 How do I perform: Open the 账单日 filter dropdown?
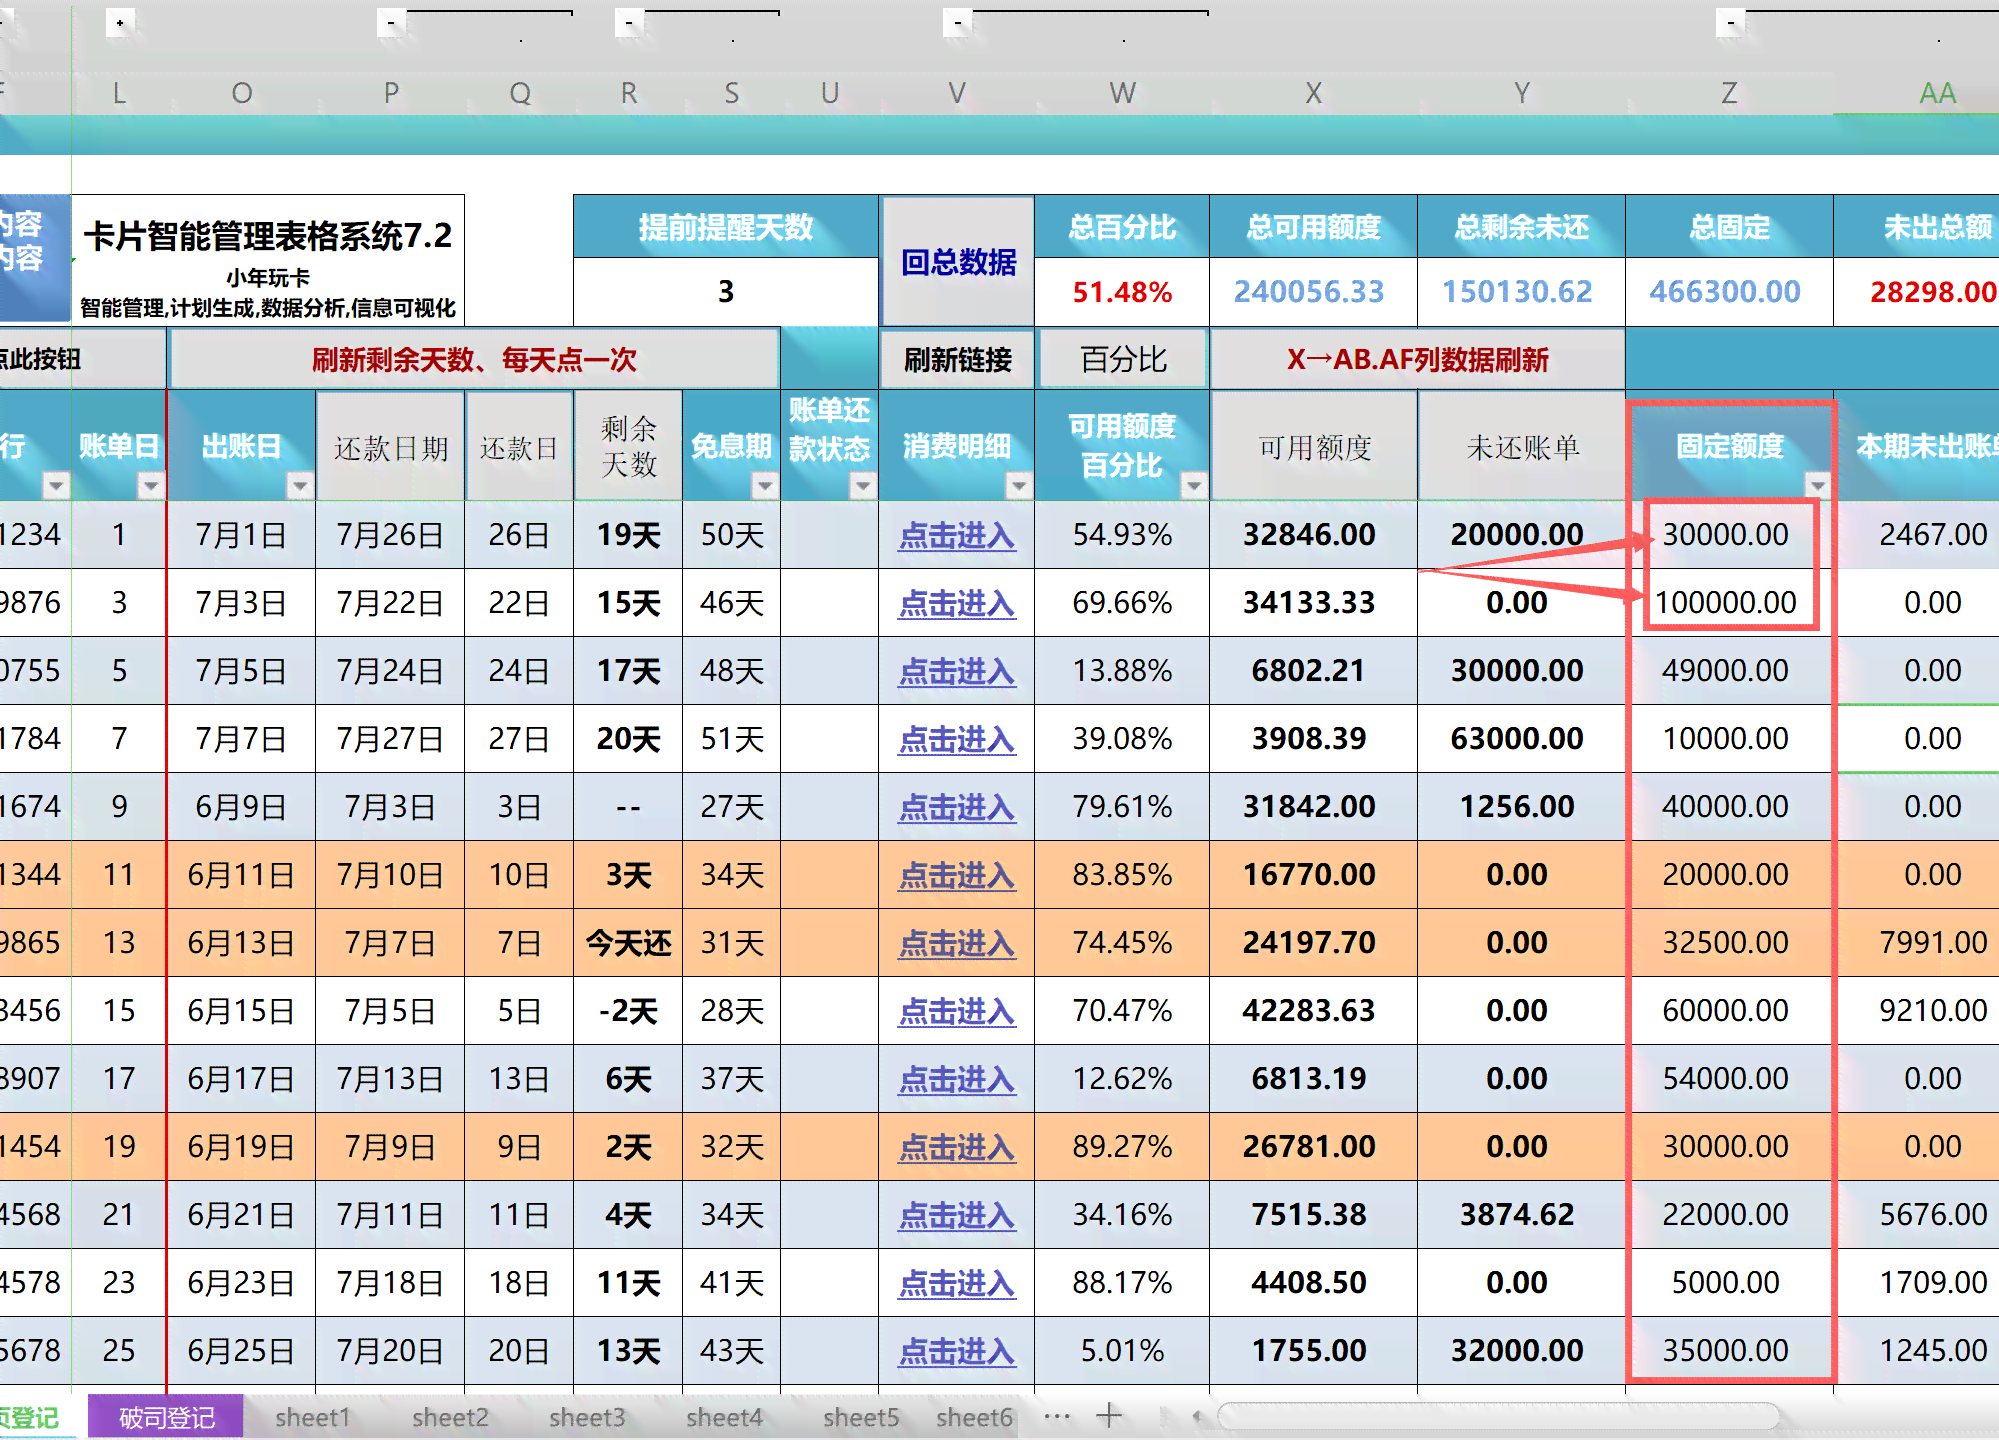(x=151, y=486)
